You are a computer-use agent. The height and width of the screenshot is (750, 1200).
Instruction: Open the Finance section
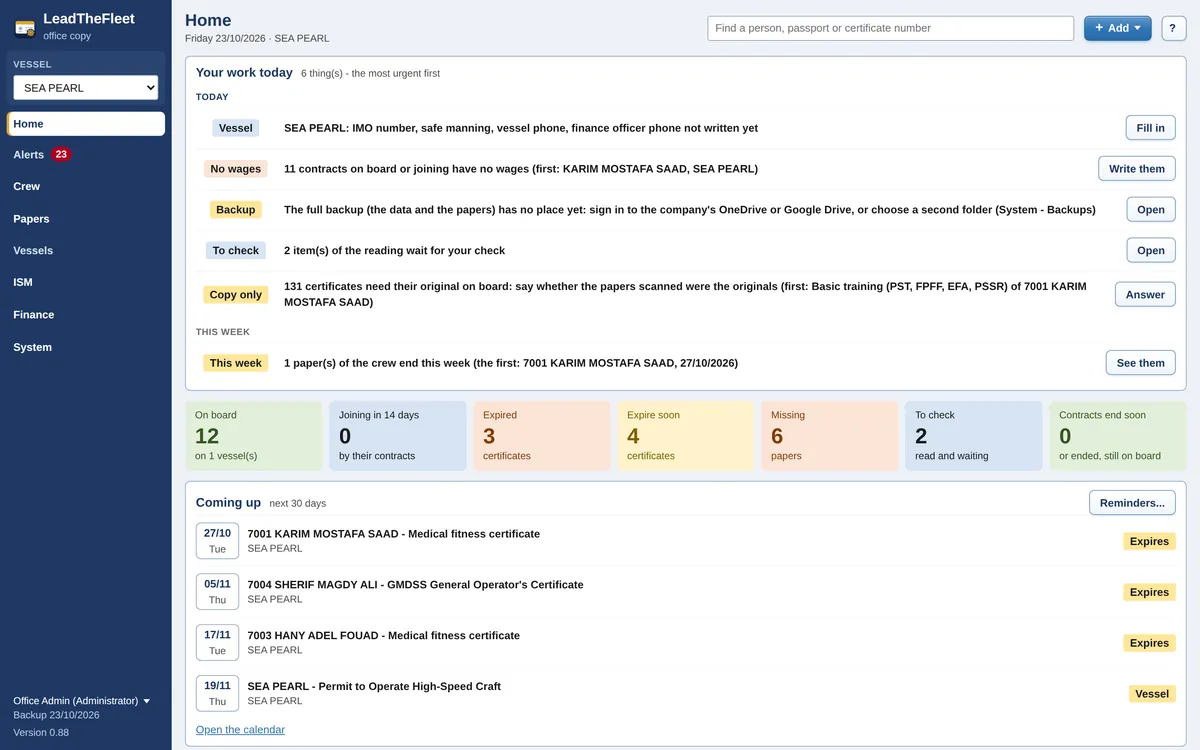point(86,315)
